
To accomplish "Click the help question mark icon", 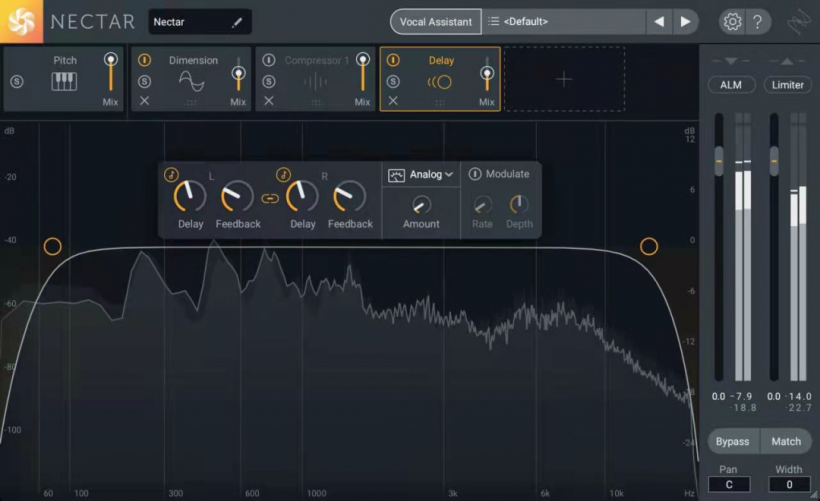I will point(758,22).
